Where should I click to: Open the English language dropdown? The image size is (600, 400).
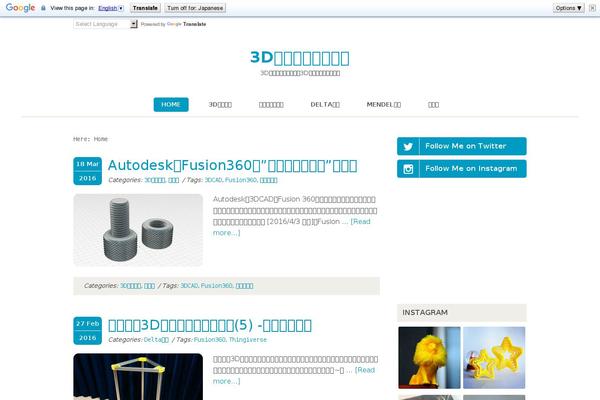point(111,8)
